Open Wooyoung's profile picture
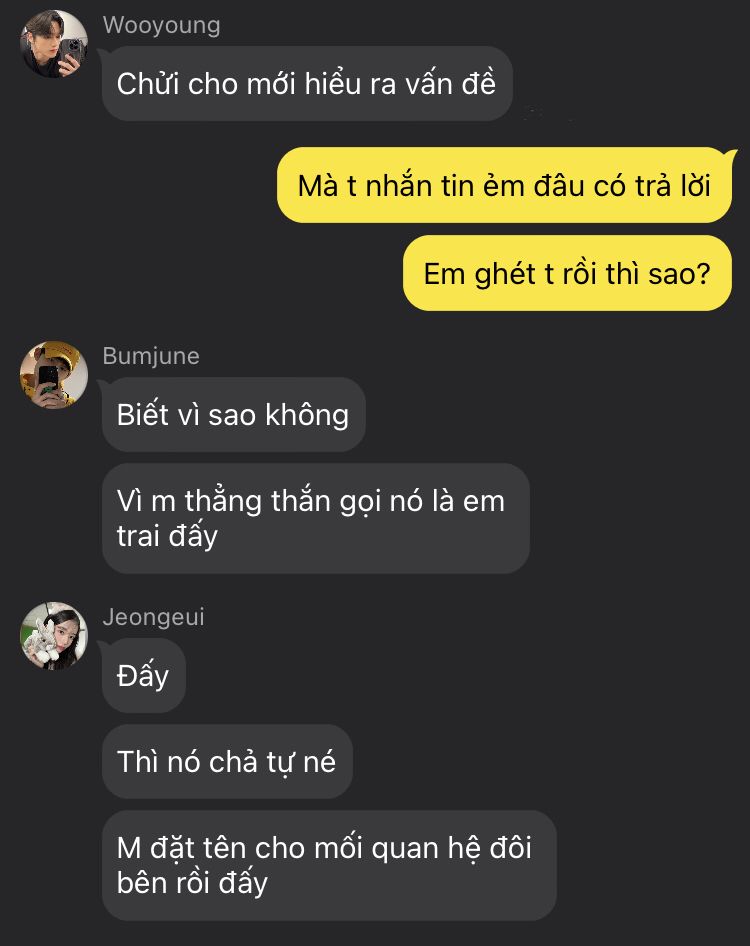The height and width of the screenshot is (946, 750). pos(54,43)
